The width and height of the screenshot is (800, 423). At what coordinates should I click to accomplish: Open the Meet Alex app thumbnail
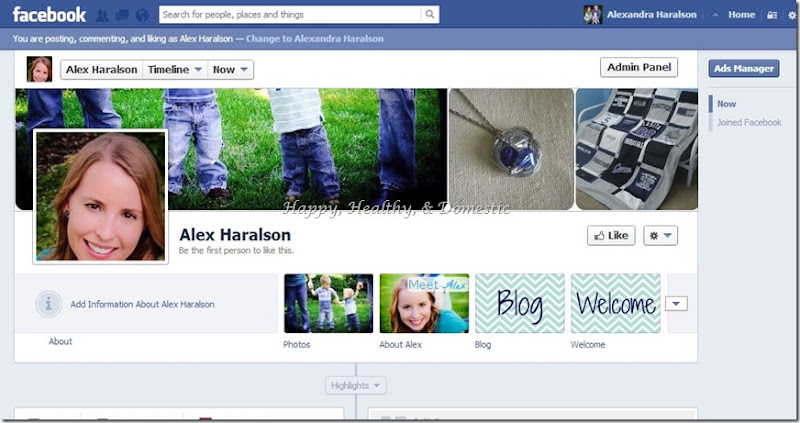click(x=424, y=303)
